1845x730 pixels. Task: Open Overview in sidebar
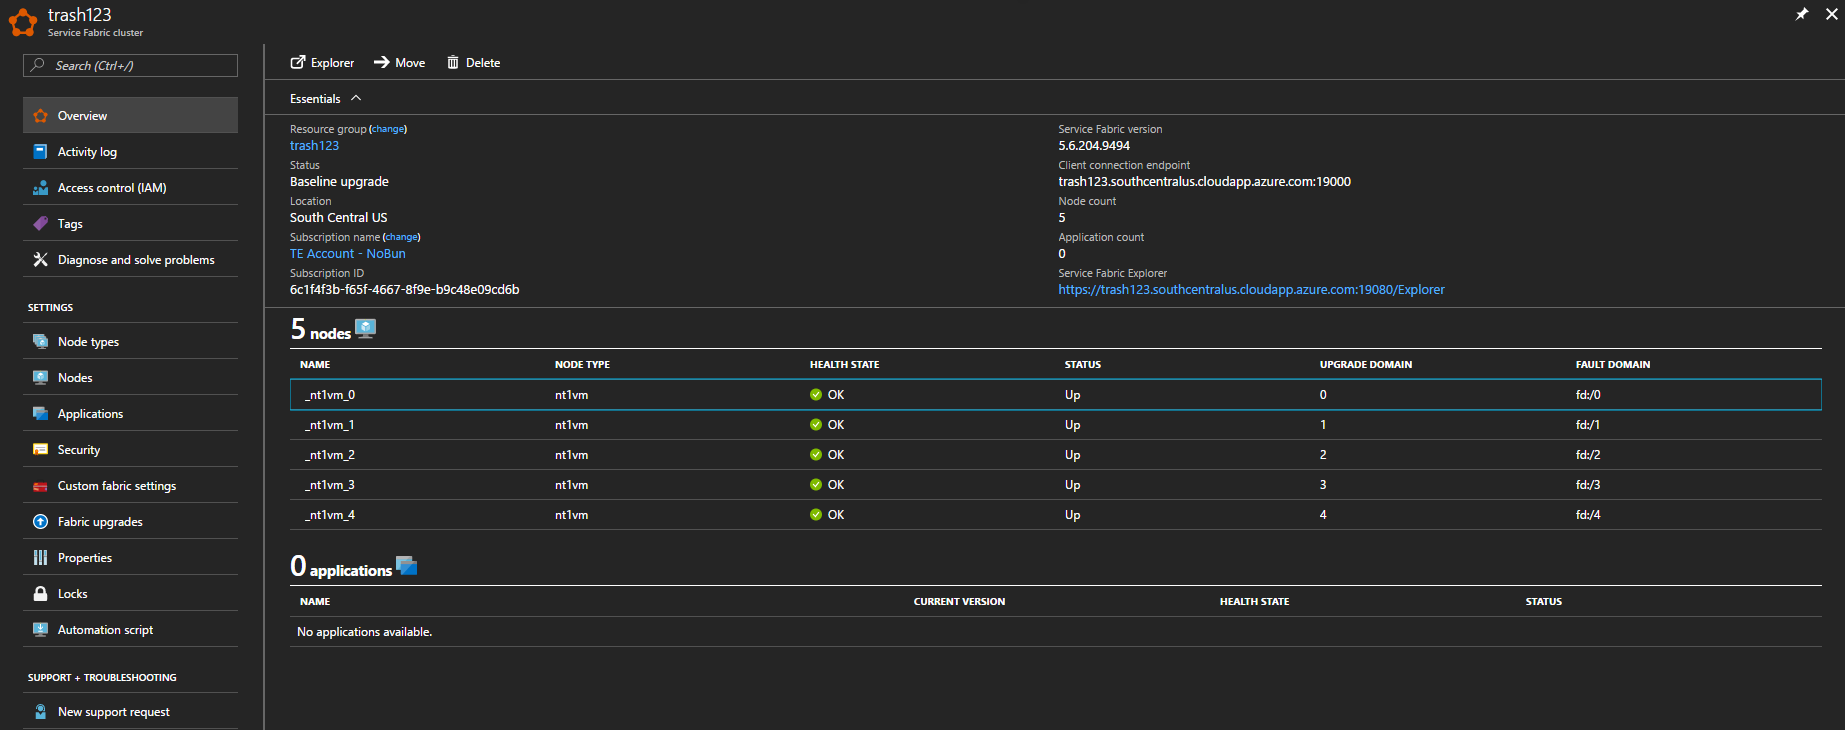pyautogui.click(x=130, y=115)
